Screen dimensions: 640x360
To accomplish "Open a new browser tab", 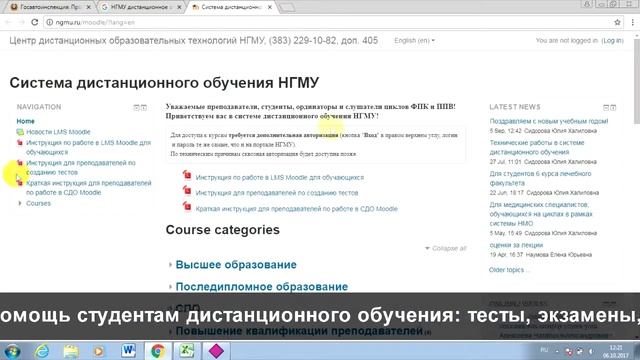I will pos(287,7).
